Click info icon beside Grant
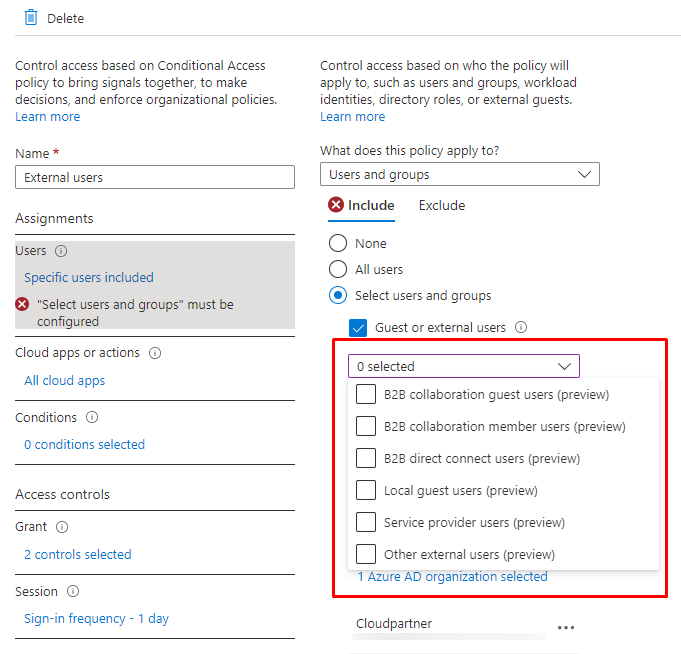Image resolution: width=681 pixels, height=654 pixels. click(62, 527)
